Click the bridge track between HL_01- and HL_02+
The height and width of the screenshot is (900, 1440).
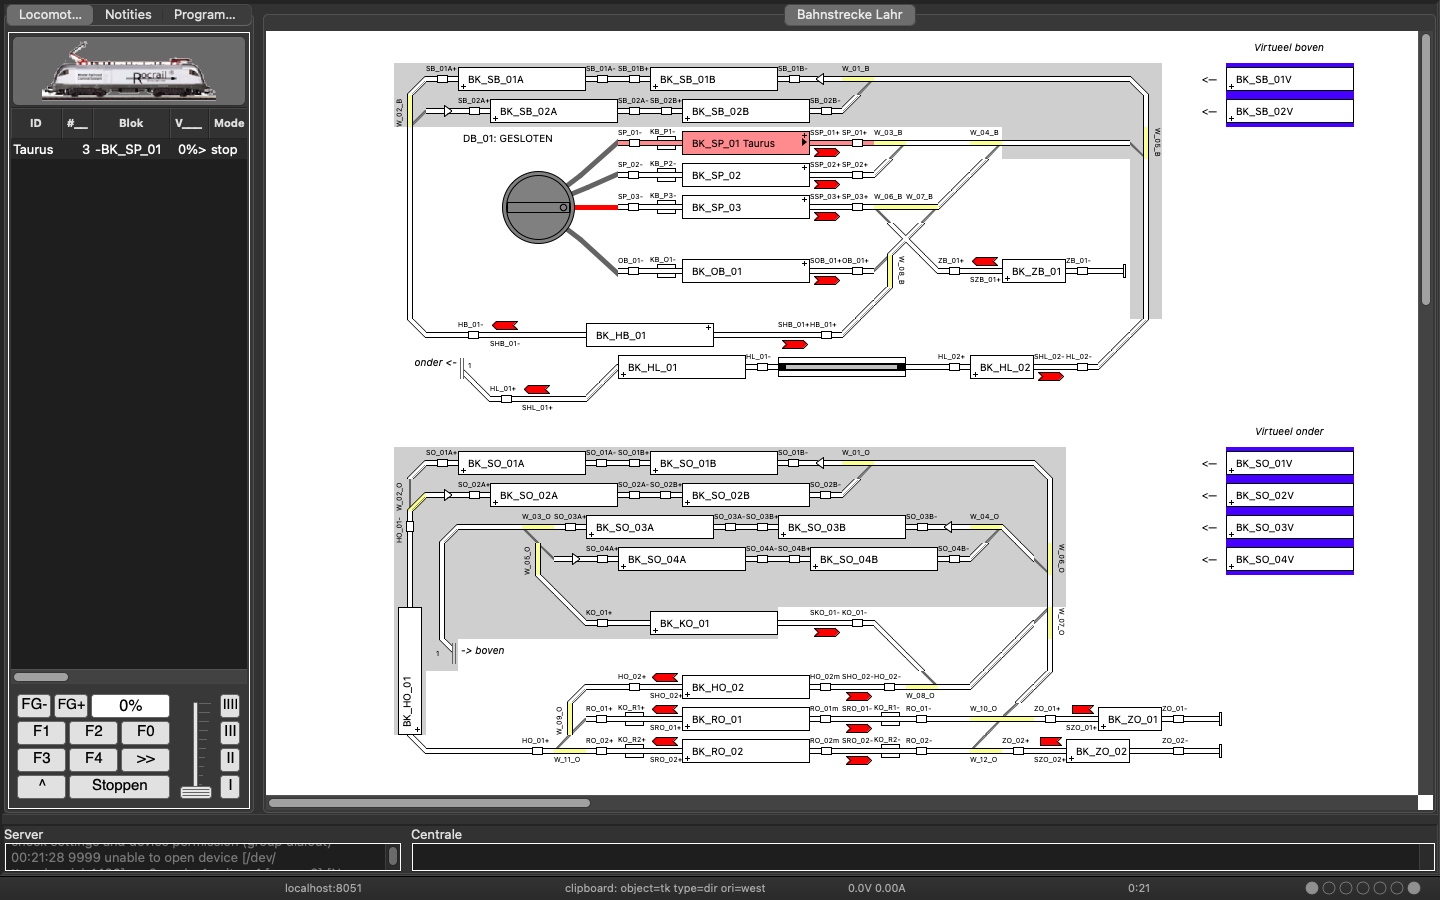click(842, 367)
